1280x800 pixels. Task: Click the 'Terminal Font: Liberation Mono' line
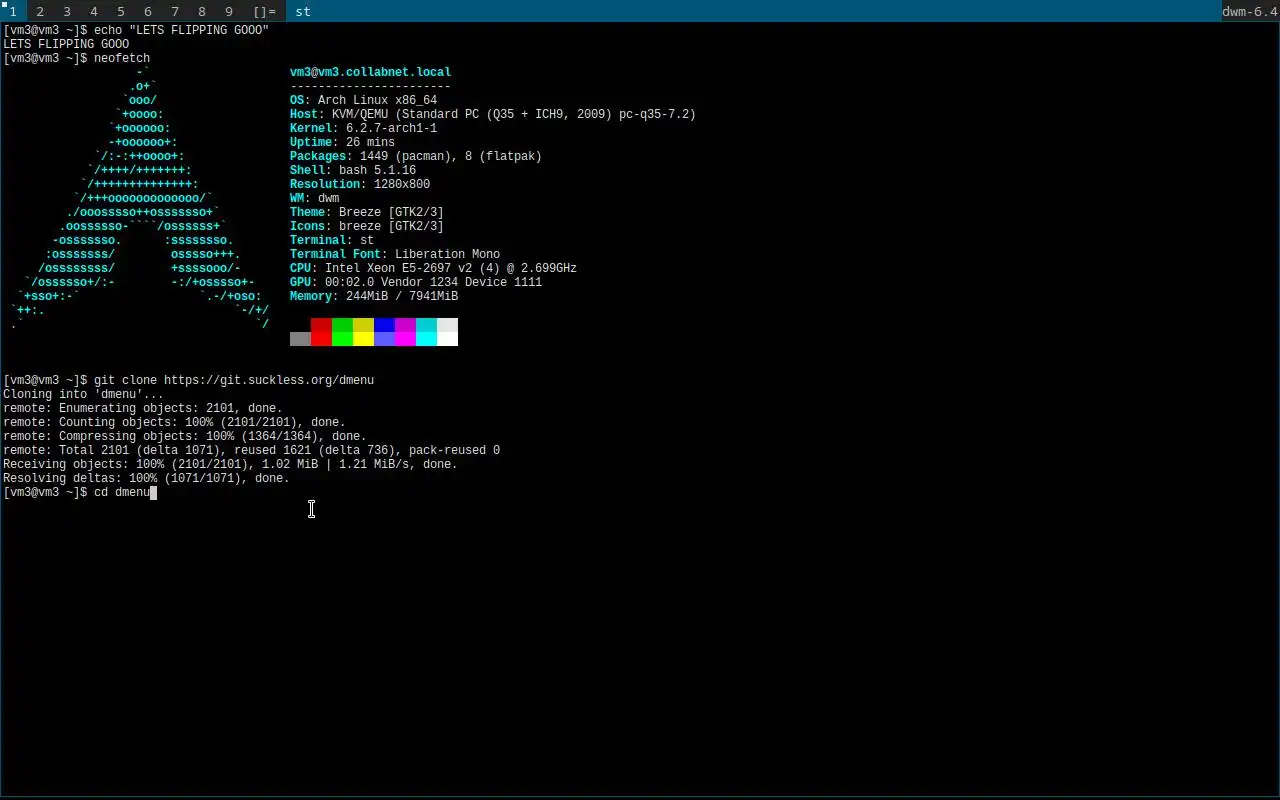395,254
